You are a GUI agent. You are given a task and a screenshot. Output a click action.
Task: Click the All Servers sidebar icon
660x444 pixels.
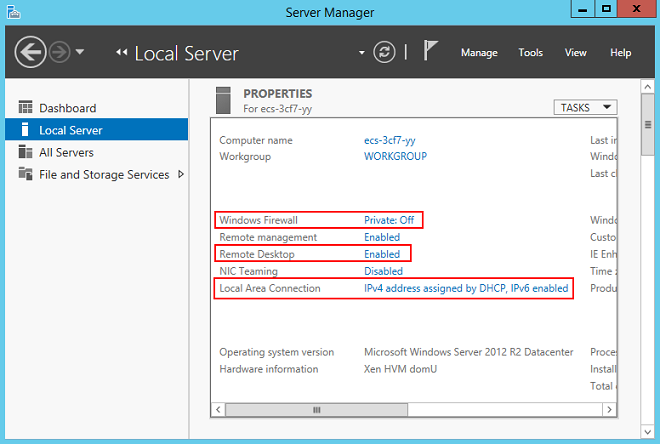coord(25,152)
